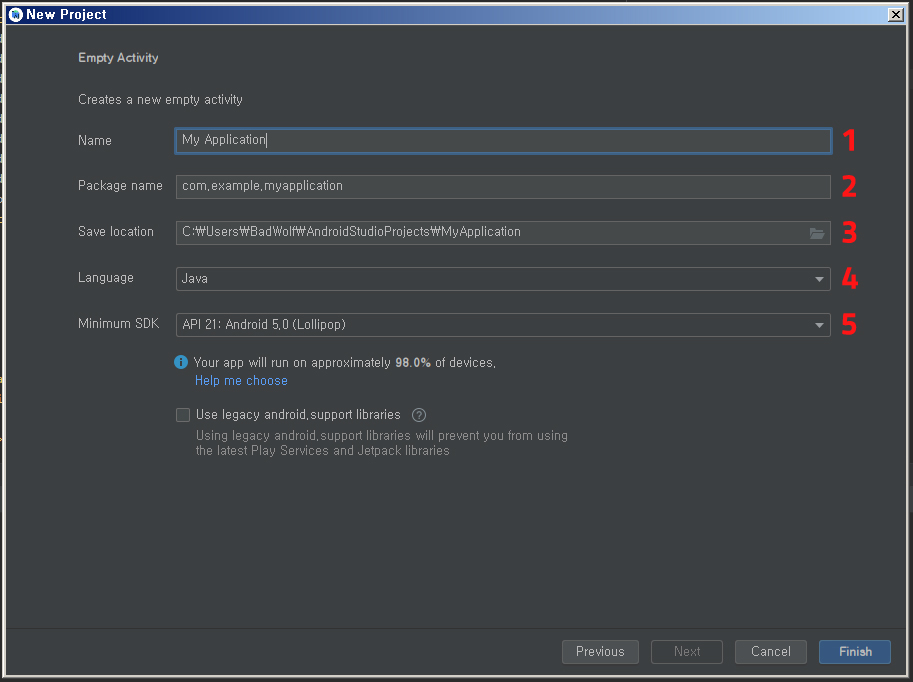Screen dimensions: 913x682
Task: Click the Previous button
Action: (x=600, y=652)
